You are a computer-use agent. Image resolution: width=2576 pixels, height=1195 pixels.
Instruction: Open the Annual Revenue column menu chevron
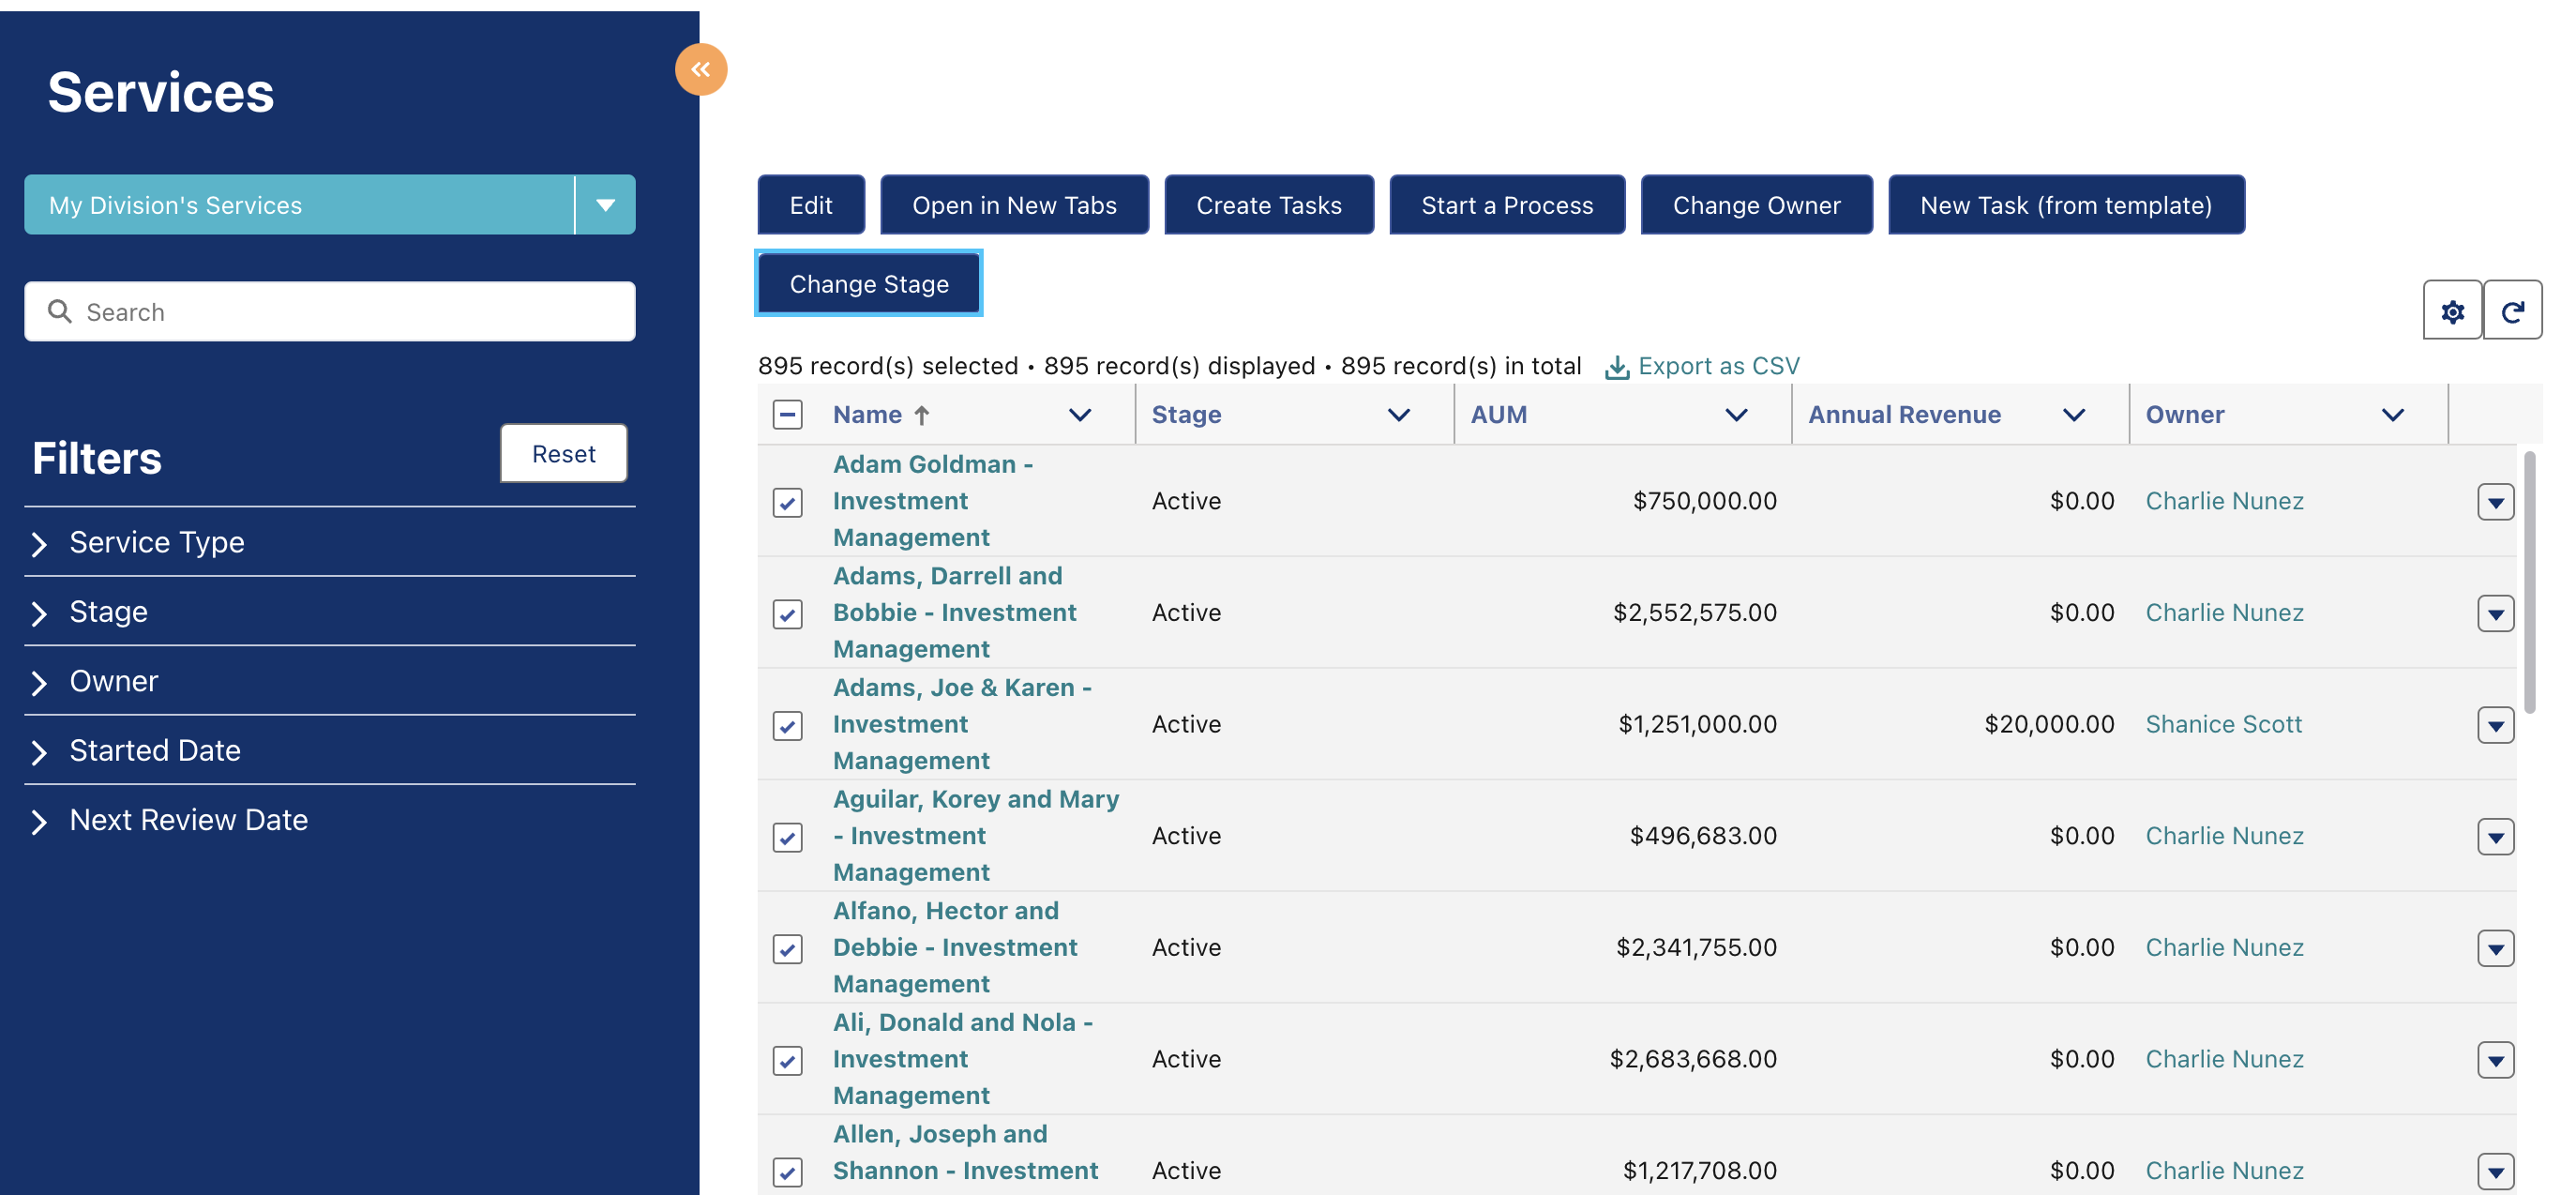[2073, 415]
